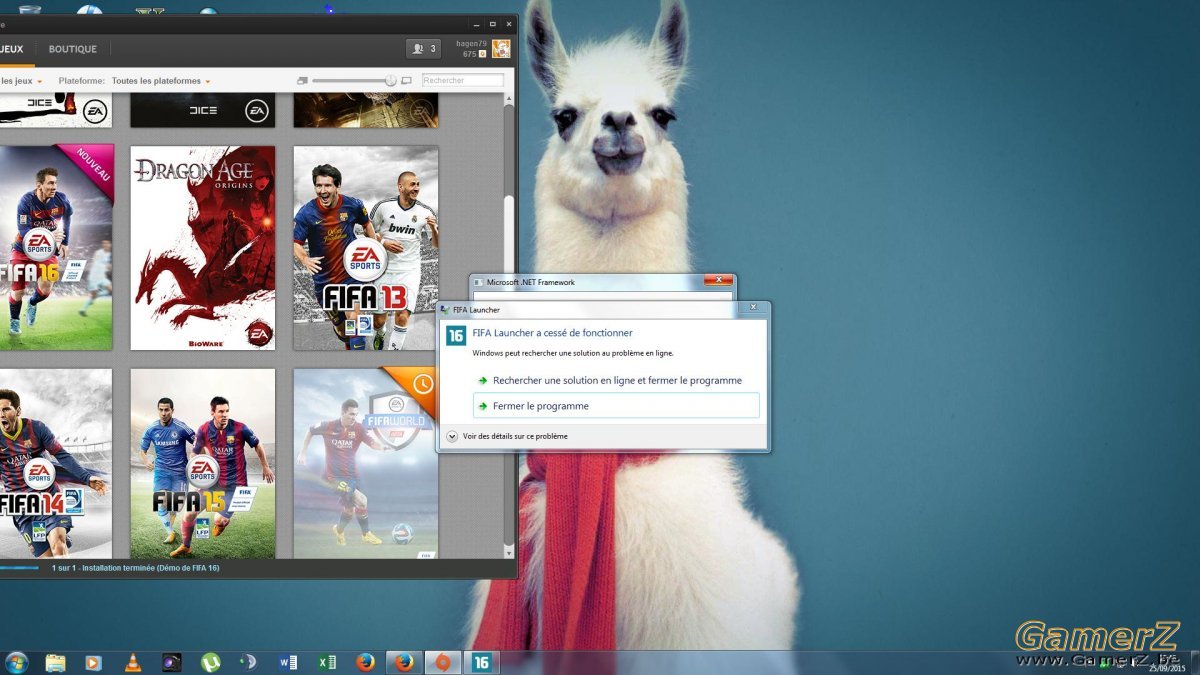Launch uTorrent from the taskbar
1200x675 pixels.
210,662
